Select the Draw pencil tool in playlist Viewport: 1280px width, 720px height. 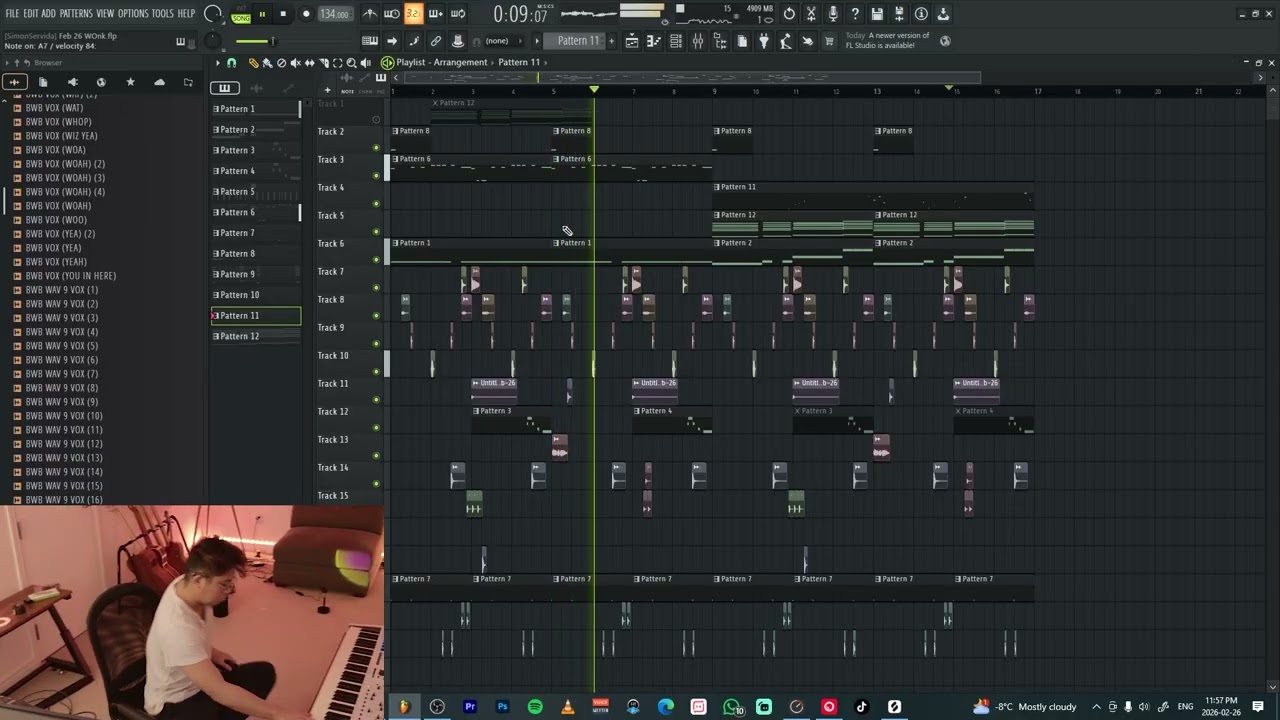253,63
